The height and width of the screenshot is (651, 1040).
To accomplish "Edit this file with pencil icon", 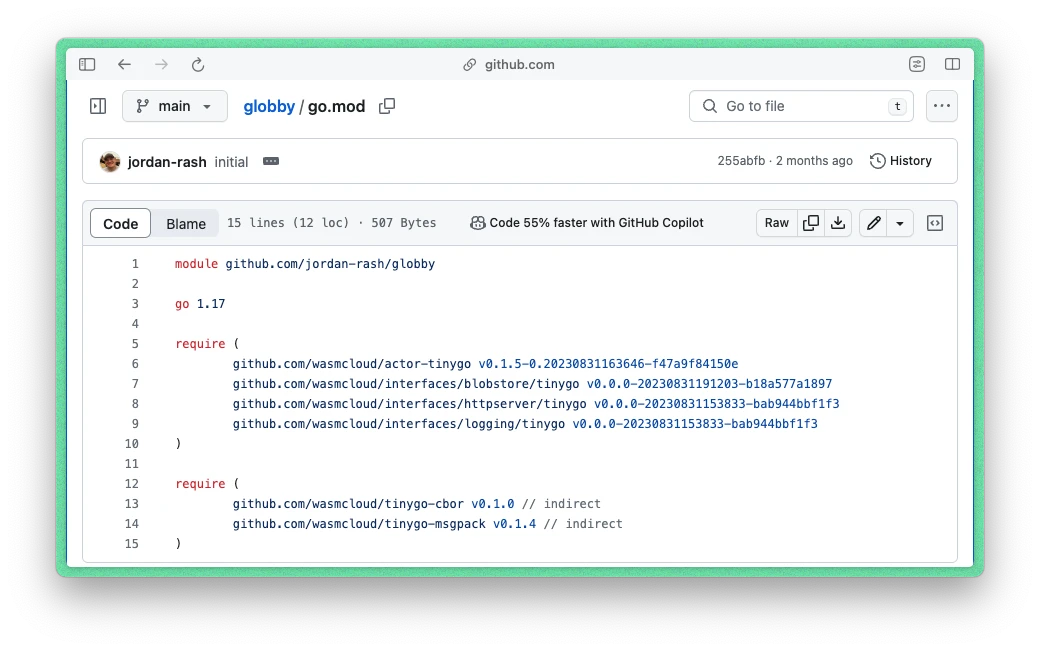I will pos(874,223).
